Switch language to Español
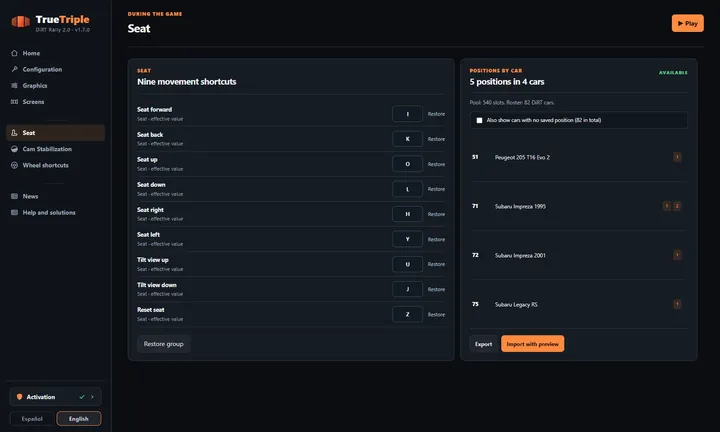 (32, 419)
